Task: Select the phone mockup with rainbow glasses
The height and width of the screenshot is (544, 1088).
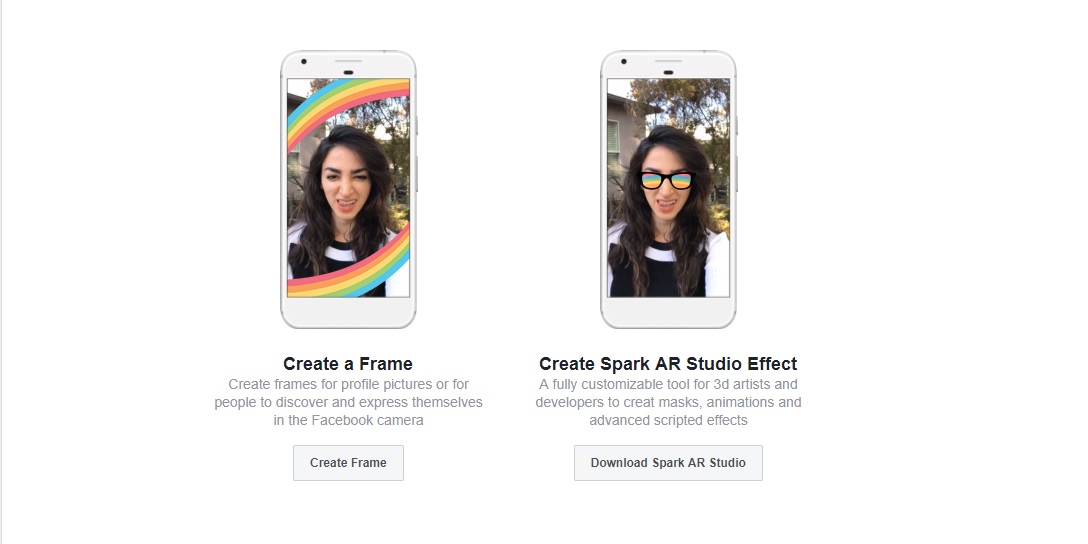Action: point(668,189)
